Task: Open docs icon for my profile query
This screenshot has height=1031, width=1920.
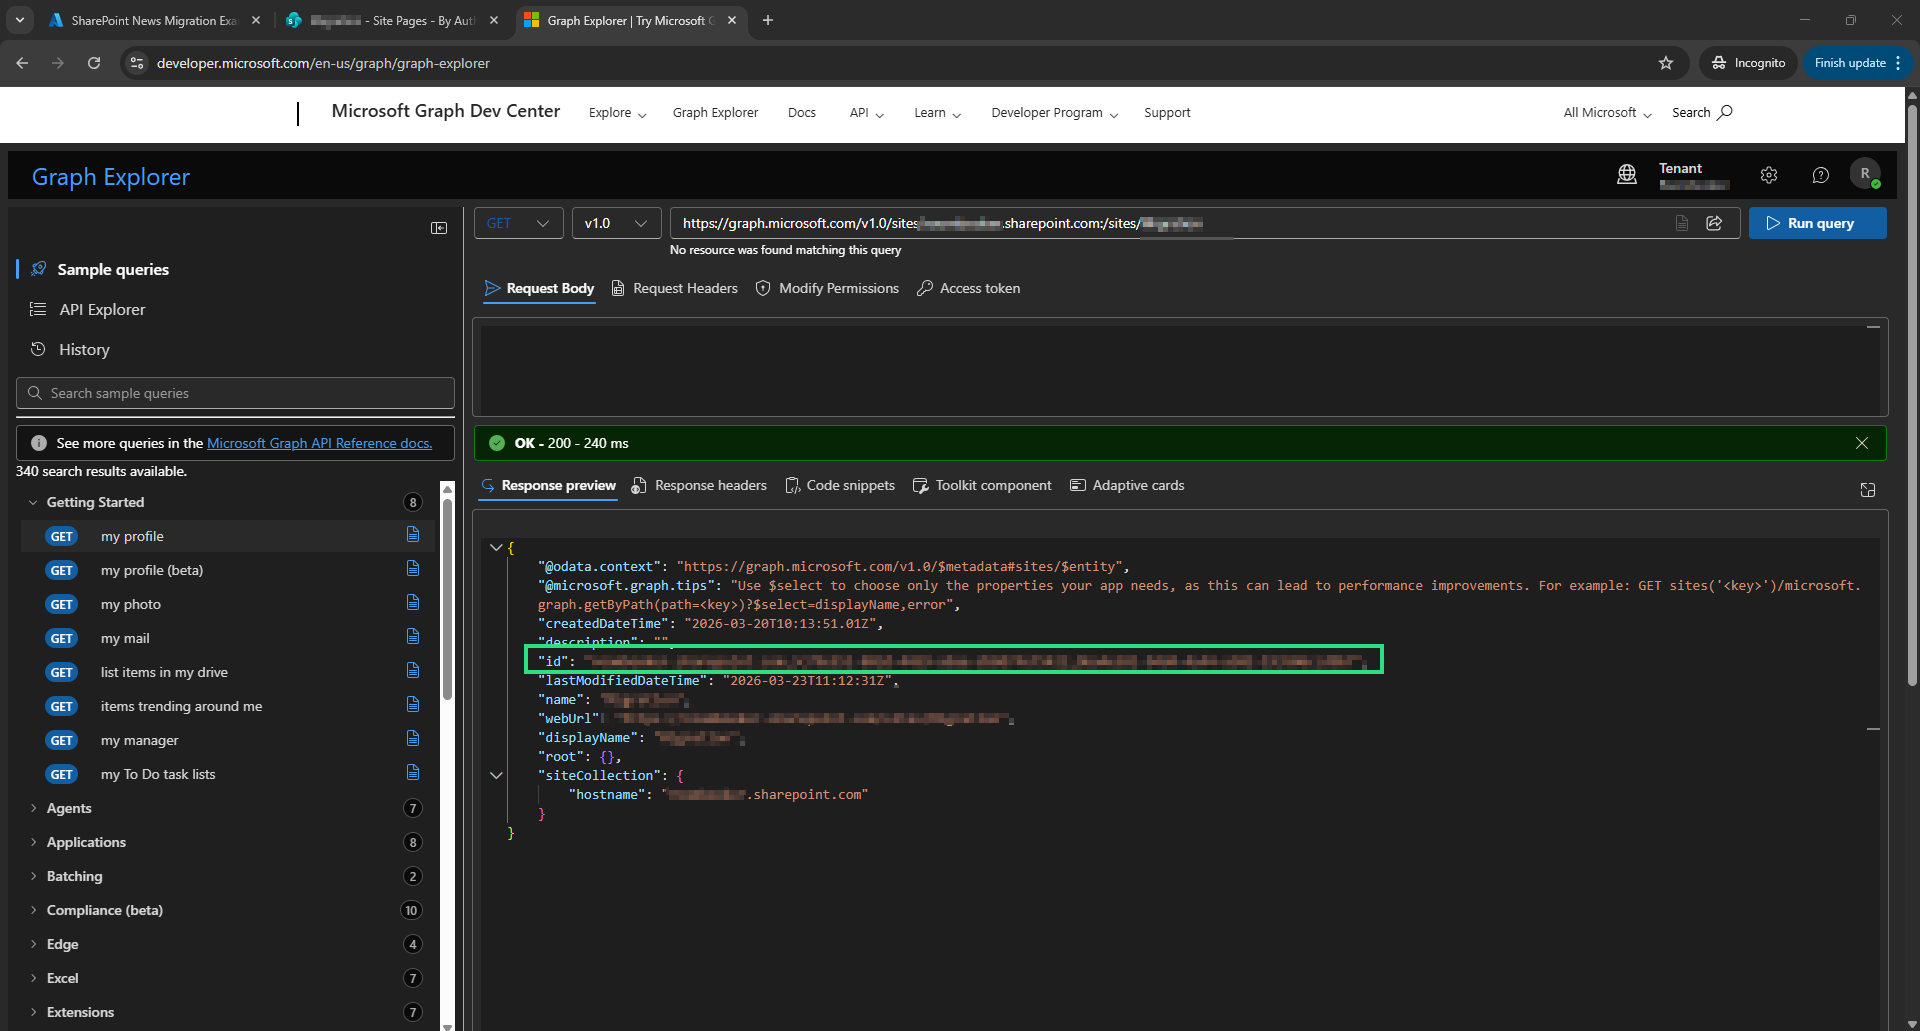Action: [413, 535]
